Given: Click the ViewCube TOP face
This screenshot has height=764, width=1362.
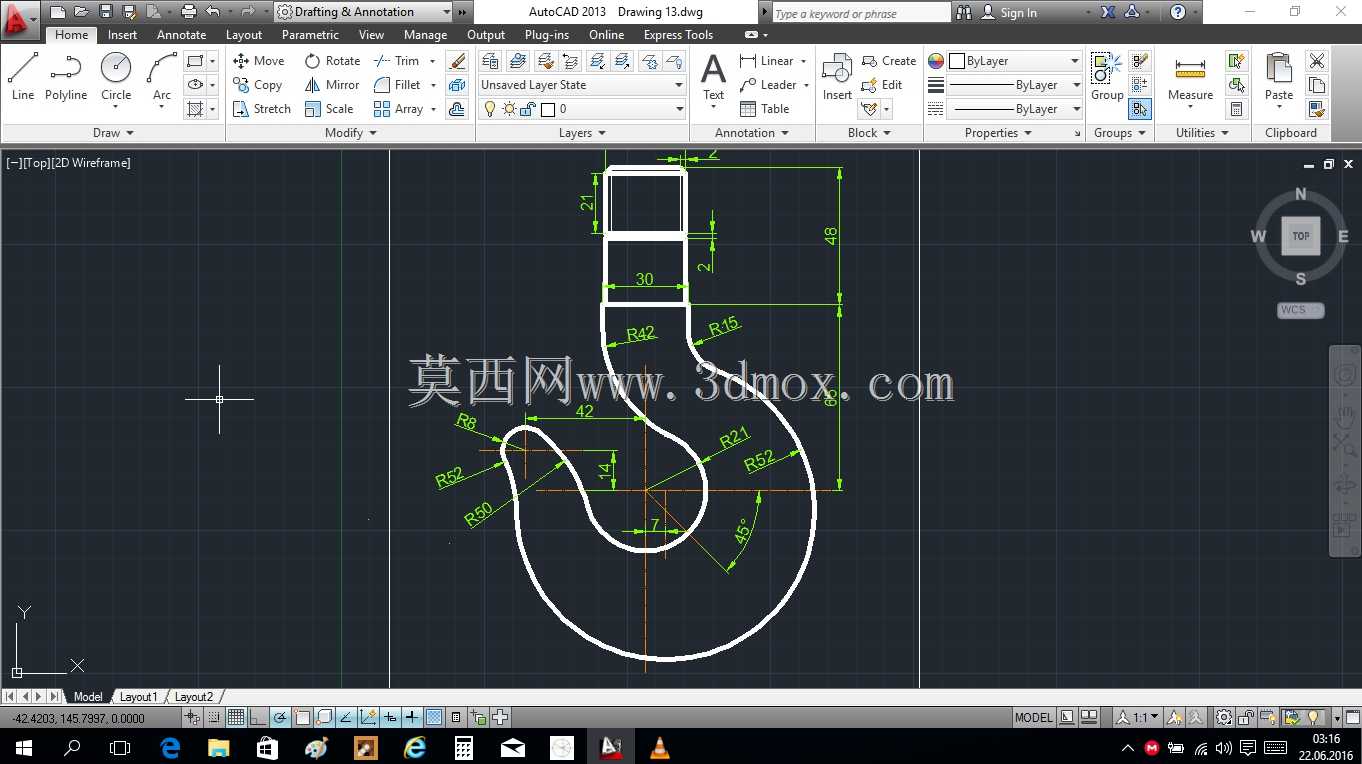Looking at the screenshot, I should [1301, 237].
